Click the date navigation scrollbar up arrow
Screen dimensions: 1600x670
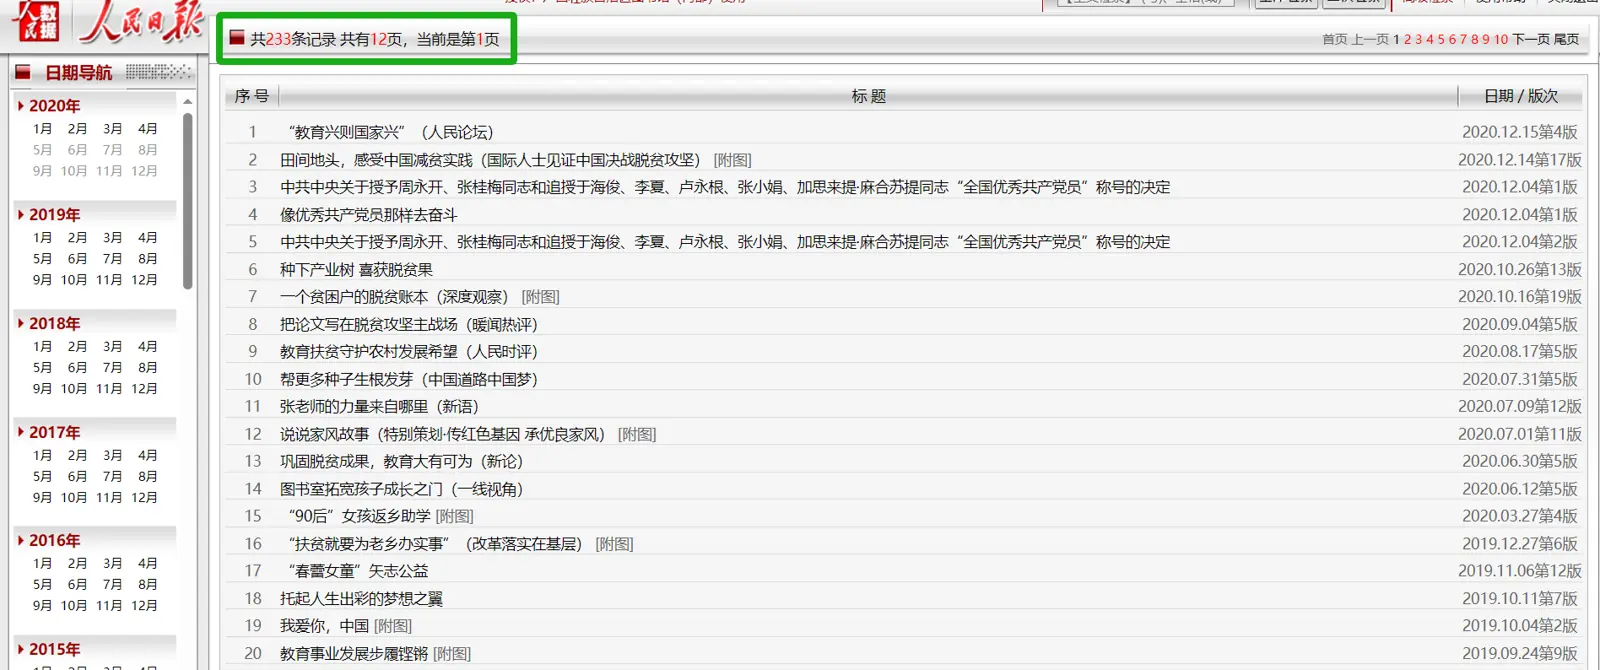(x=187, y=102)
